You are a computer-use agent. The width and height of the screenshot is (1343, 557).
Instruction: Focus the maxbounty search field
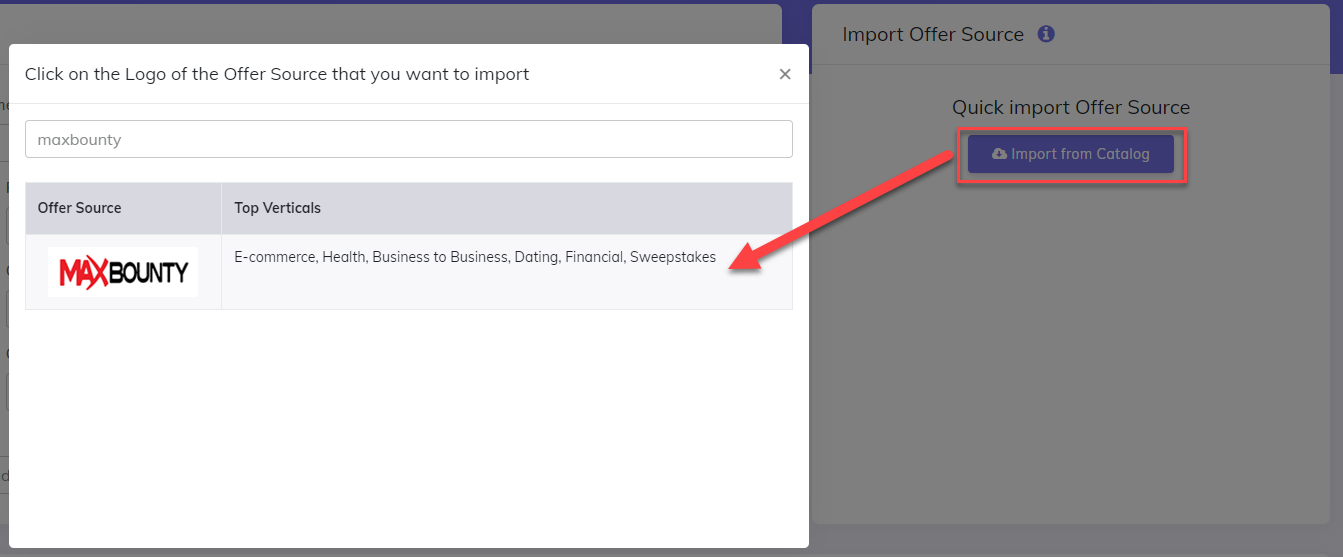[409, 139]
